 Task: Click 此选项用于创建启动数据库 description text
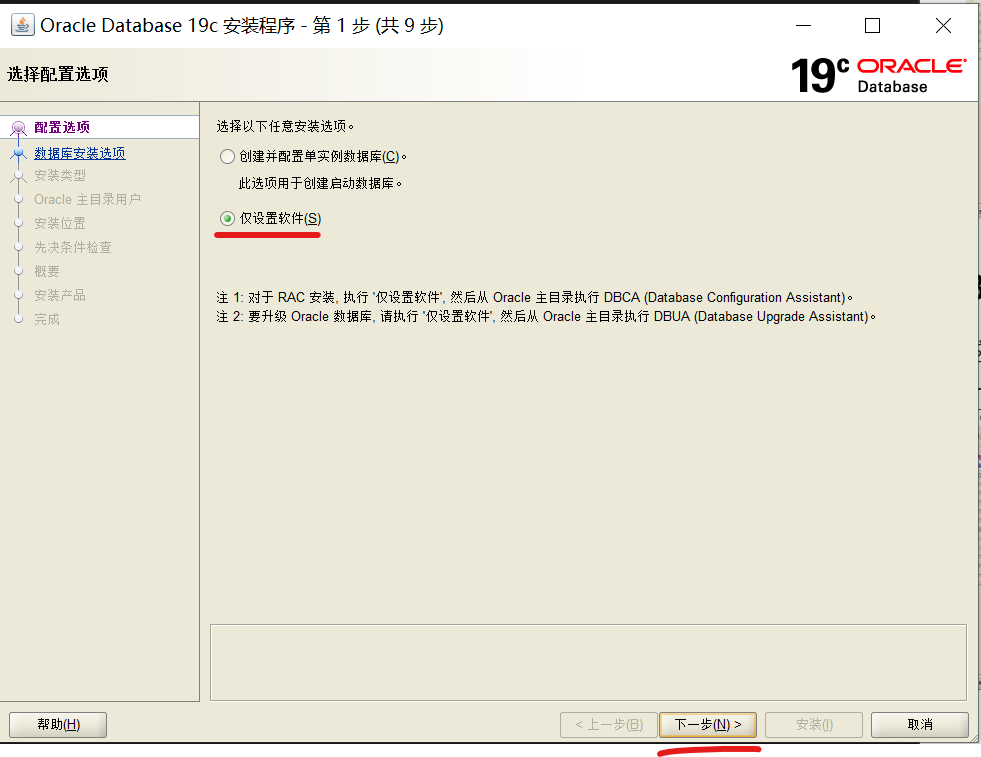pos(320,183)
